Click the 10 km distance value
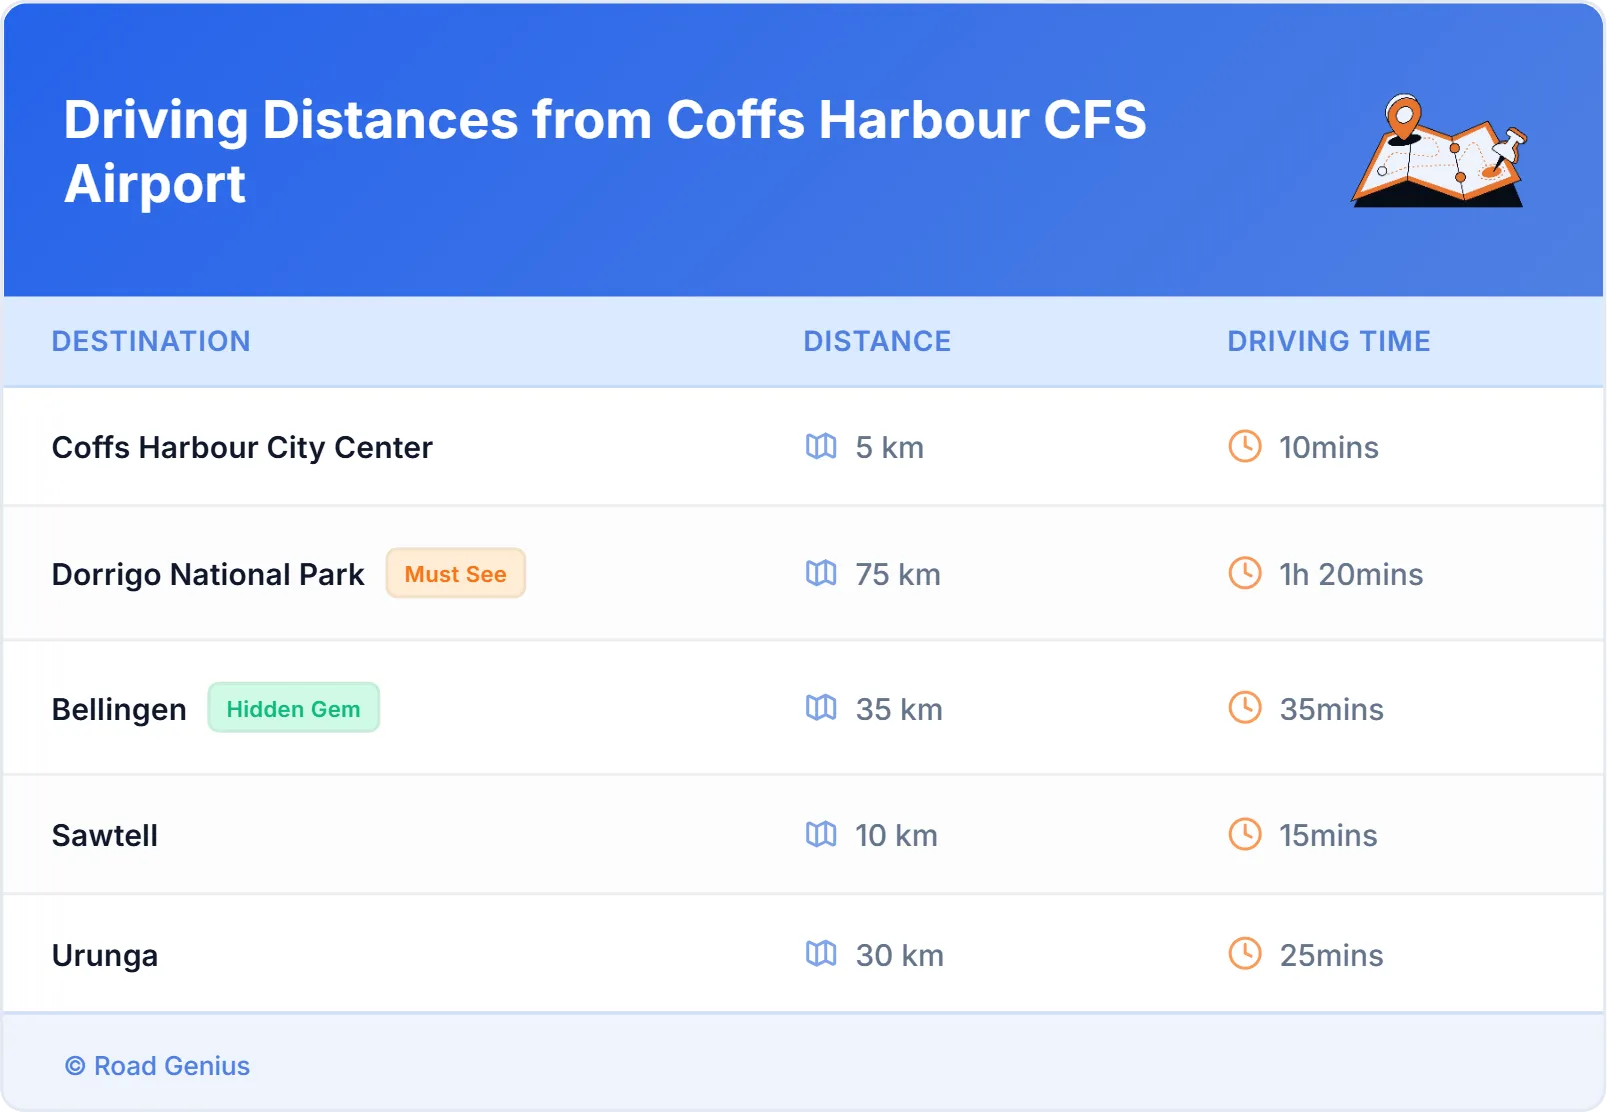The width and height of the screenshot is (1608, 1112). click(897, 835)
